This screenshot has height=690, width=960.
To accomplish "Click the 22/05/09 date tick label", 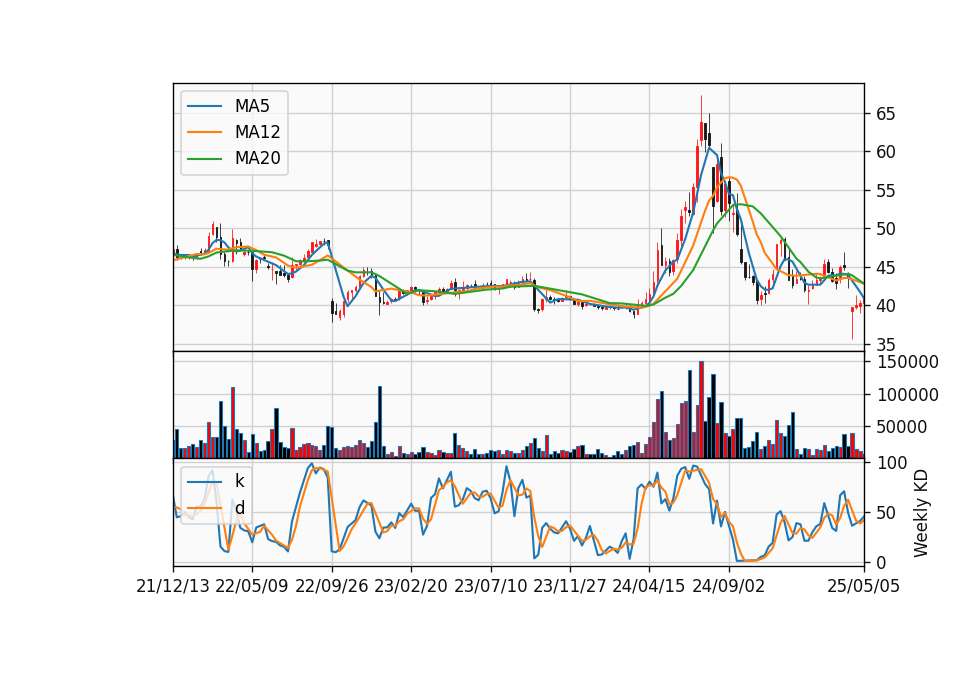I will [x=252, y=587].
